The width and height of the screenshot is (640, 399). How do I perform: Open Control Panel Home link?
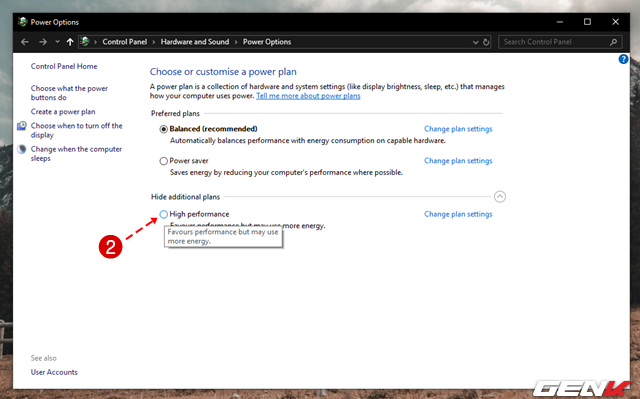[64, 66]
